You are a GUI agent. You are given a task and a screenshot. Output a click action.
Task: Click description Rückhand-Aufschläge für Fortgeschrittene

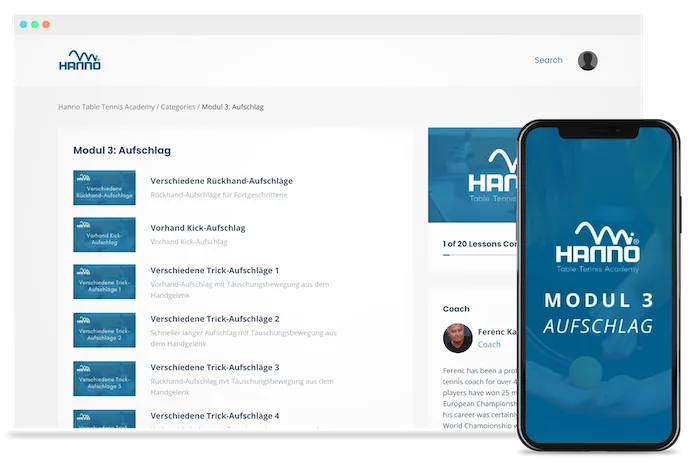(219, 195)
